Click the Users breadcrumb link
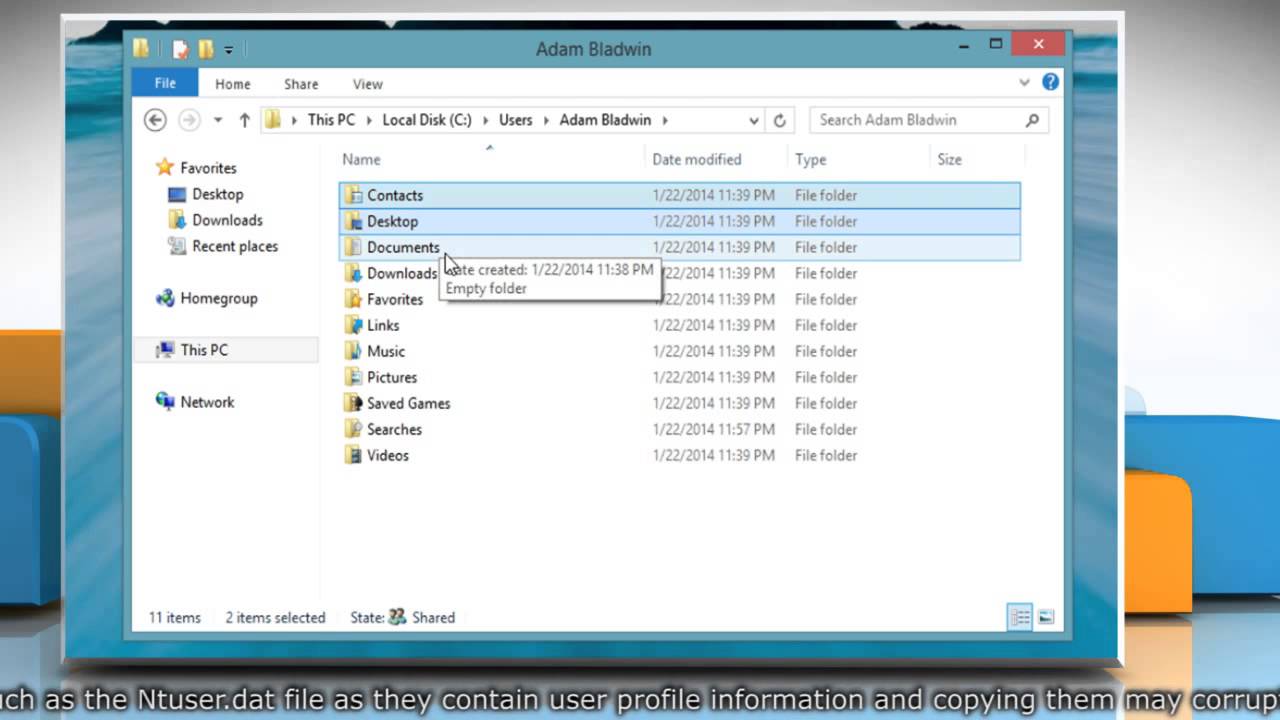Viewport: 1280px width, 720px height. [x=515, y=119]
